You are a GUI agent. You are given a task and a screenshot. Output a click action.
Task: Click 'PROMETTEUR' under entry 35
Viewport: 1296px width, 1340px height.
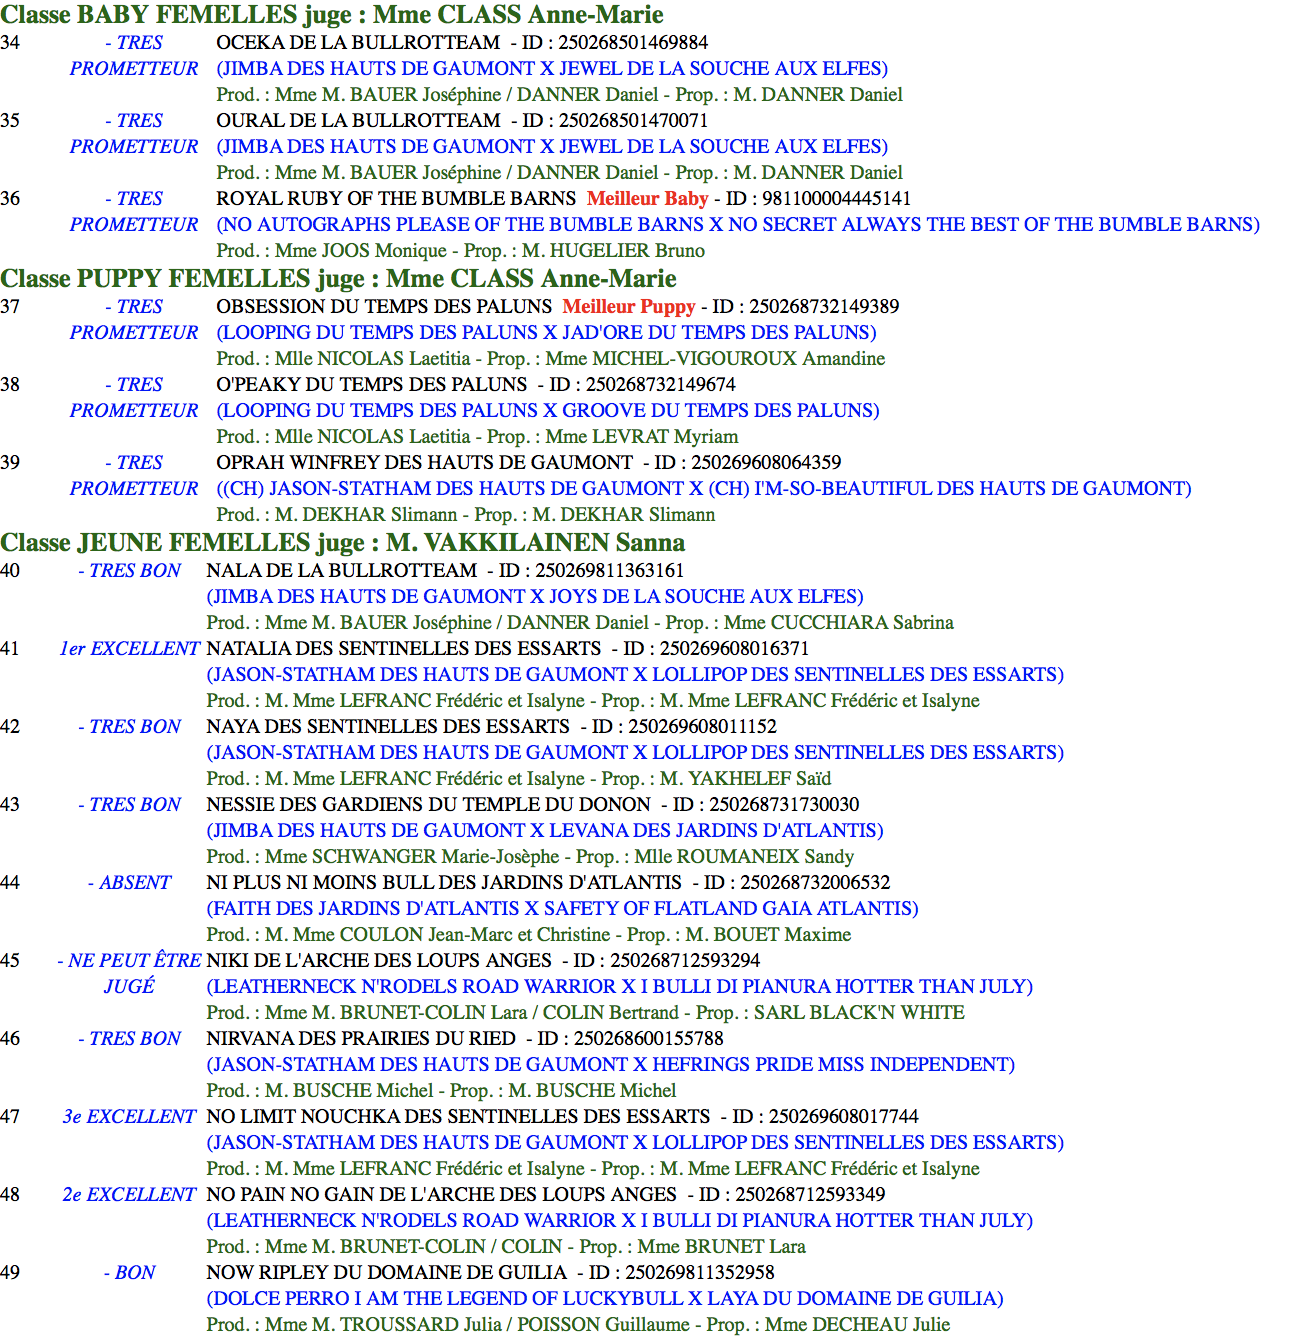[x=134, y=146]
